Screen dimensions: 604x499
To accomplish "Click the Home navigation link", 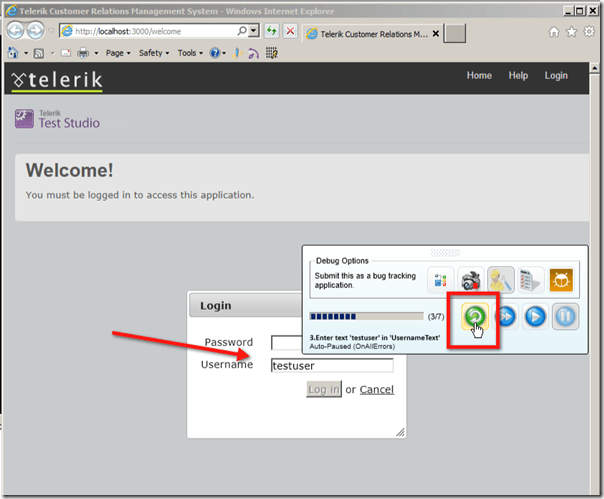I will 479,76.
